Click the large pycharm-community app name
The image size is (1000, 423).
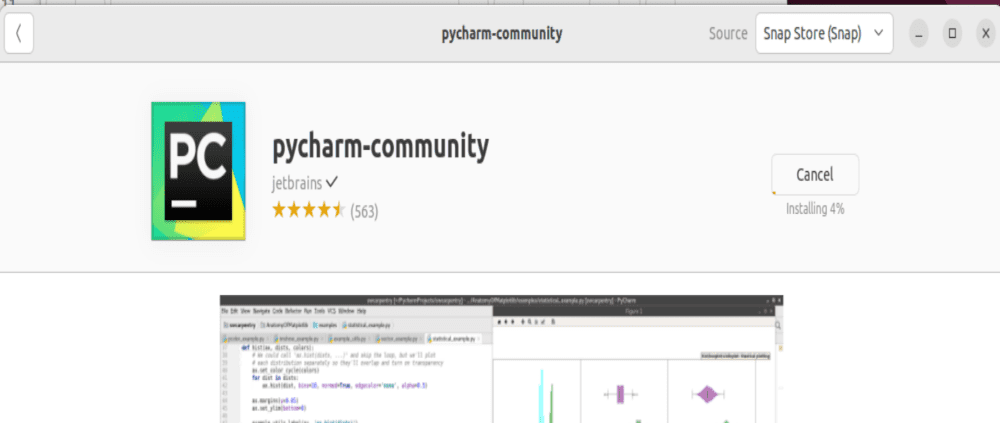[381, 147]
